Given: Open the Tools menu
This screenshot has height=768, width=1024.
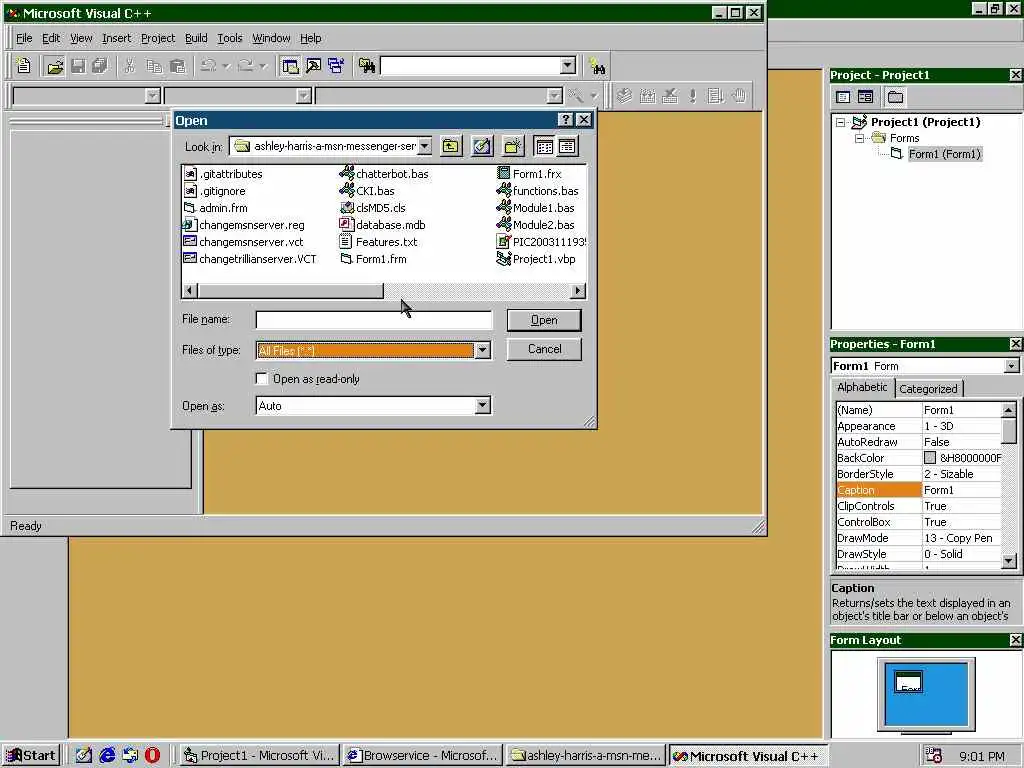Looking at the screenshot, I should pyautogui.click(x=229, y=38).
